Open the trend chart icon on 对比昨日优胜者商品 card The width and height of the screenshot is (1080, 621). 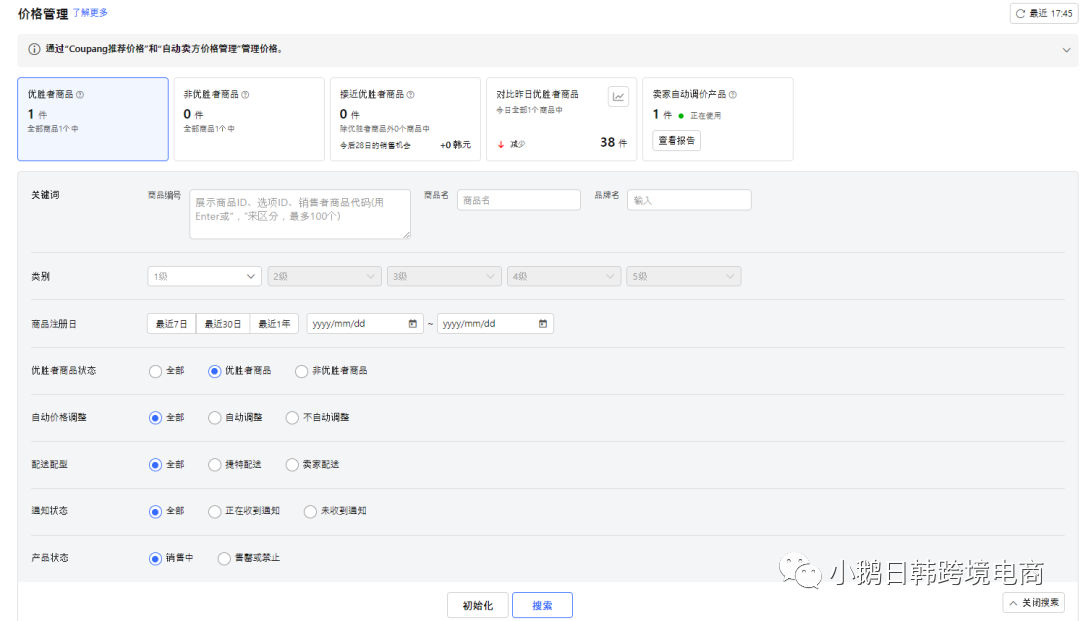pos(618,96)
